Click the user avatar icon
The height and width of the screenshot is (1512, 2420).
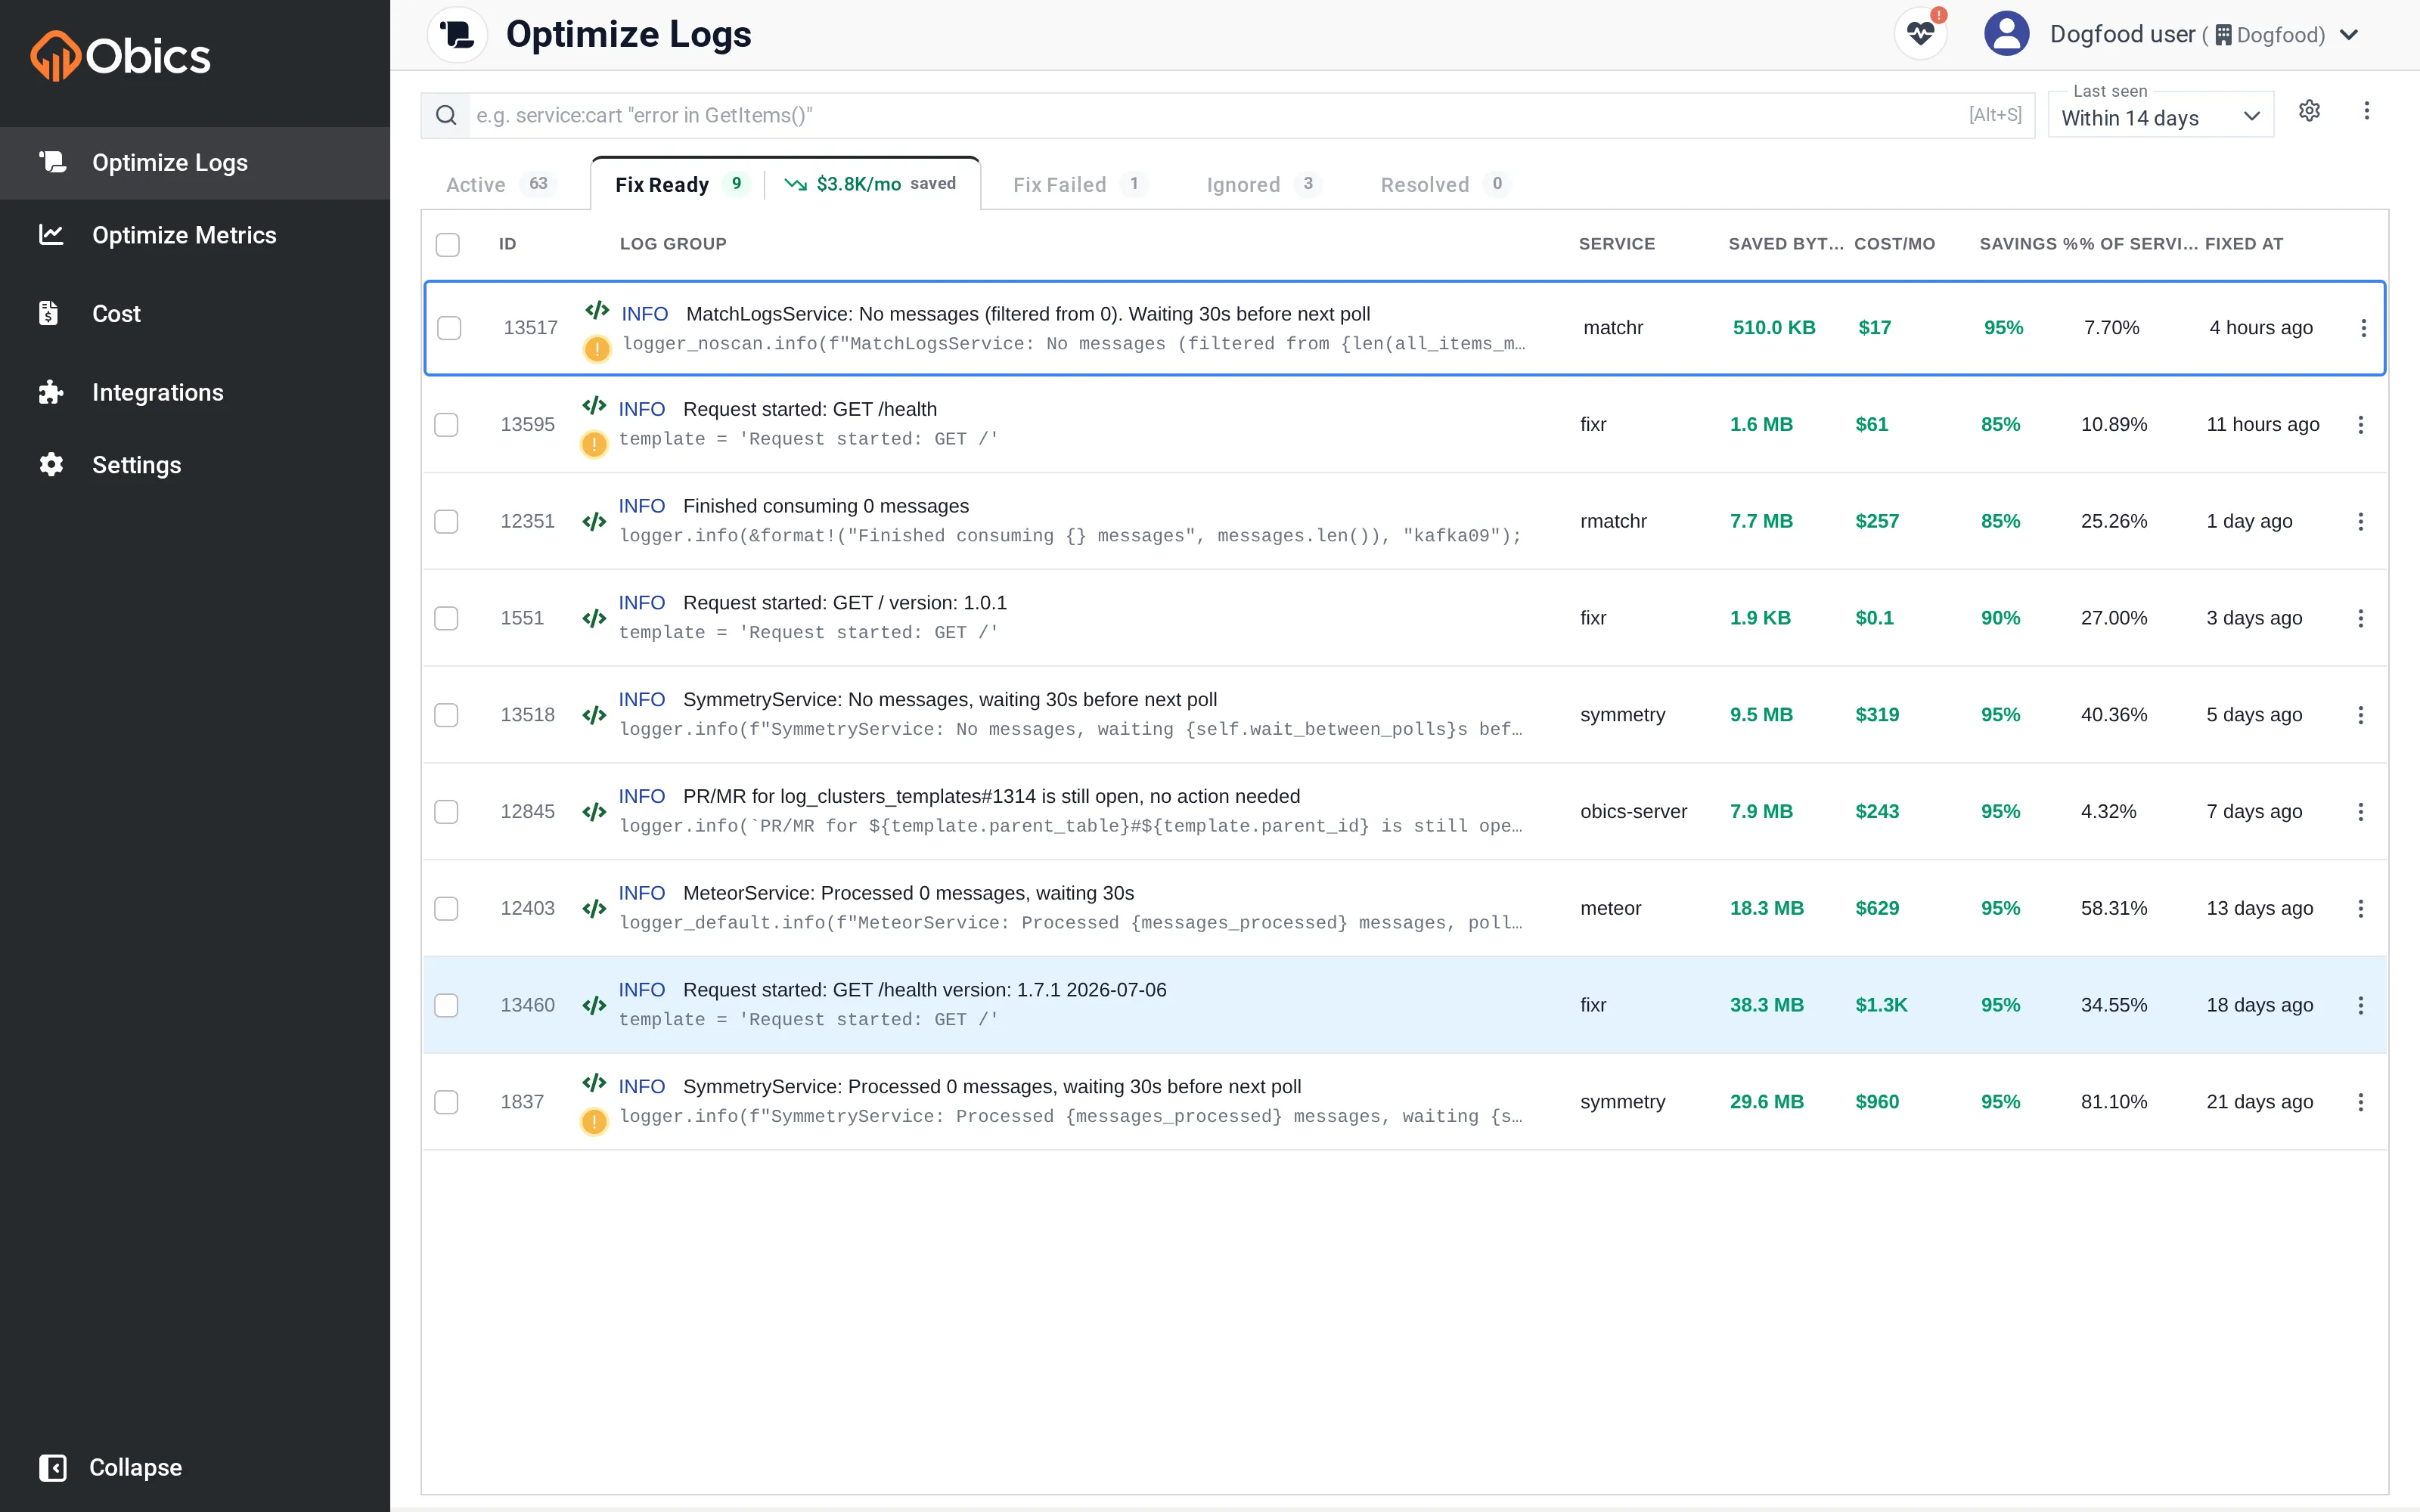2006,34
